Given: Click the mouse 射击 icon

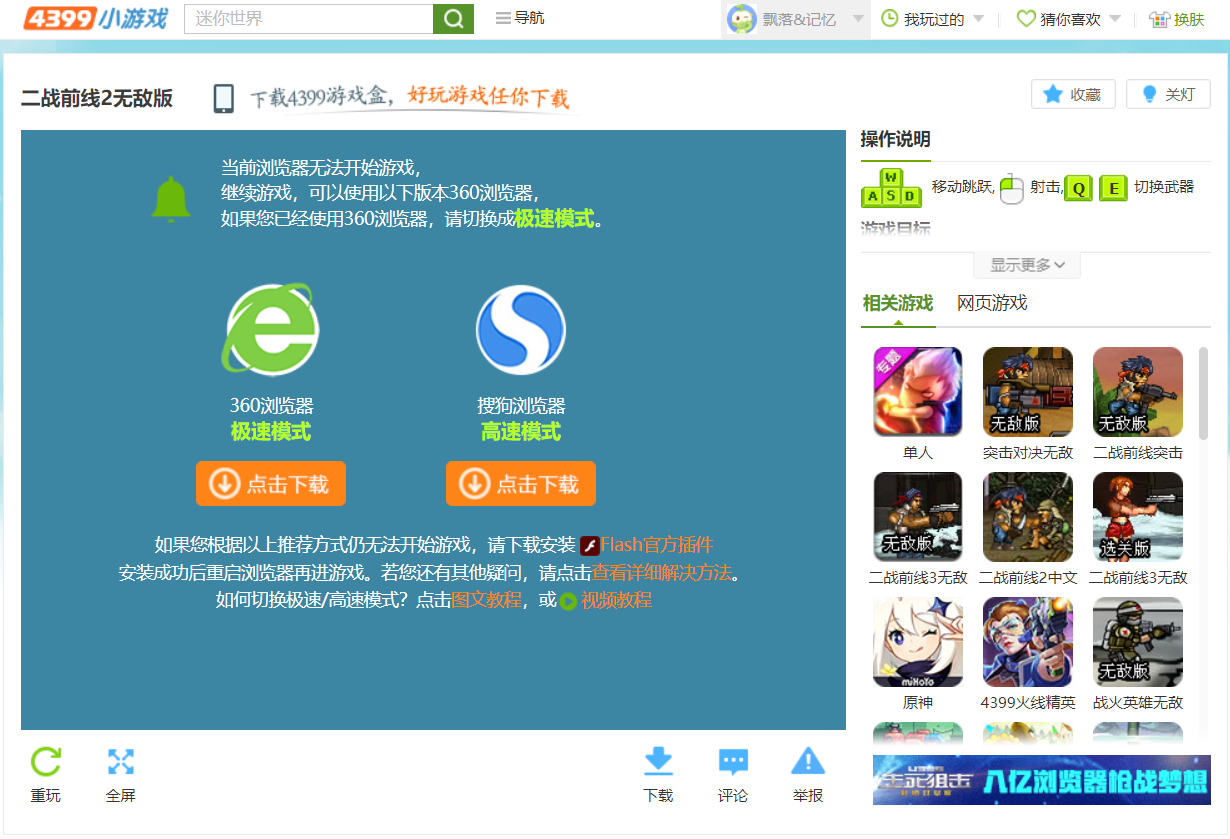Looking at the screenshot, I should [1012, 188].
